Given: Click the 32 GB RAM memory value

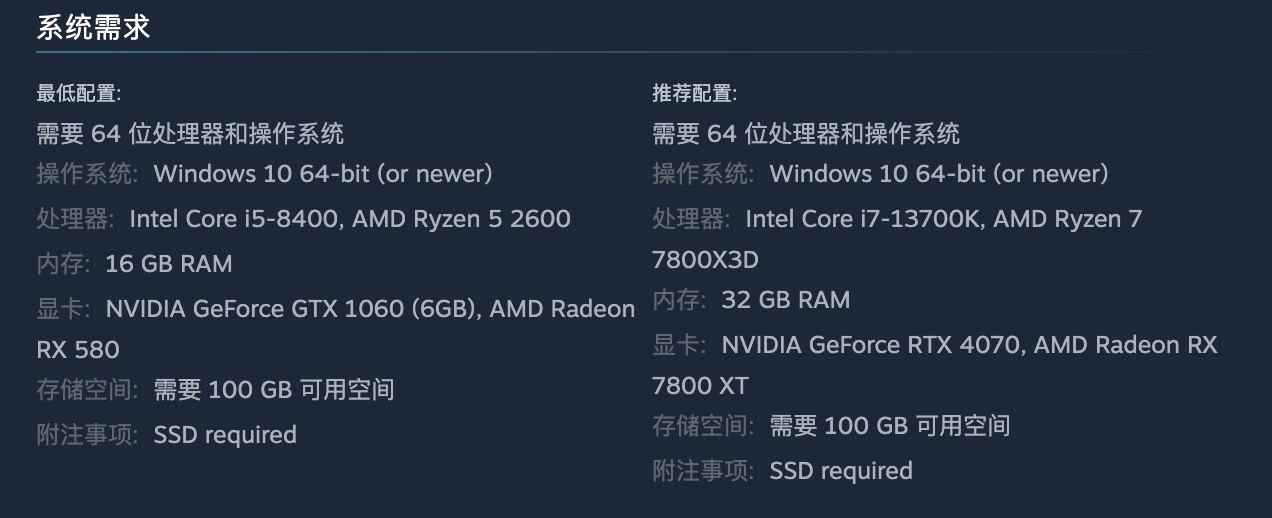Looking at the screenshot, I should tap(785, 300).
